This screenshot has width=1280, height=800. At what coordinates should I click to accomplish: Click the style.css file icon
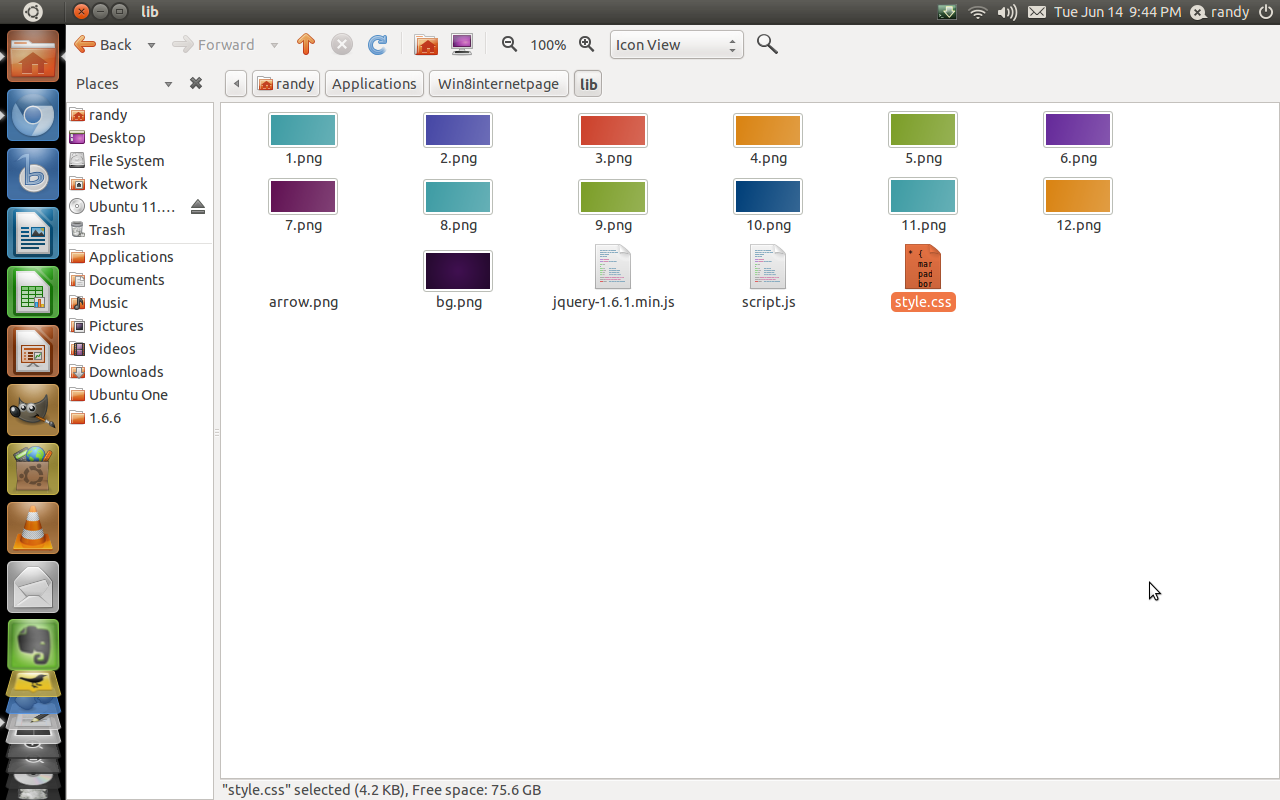(923, 267)
